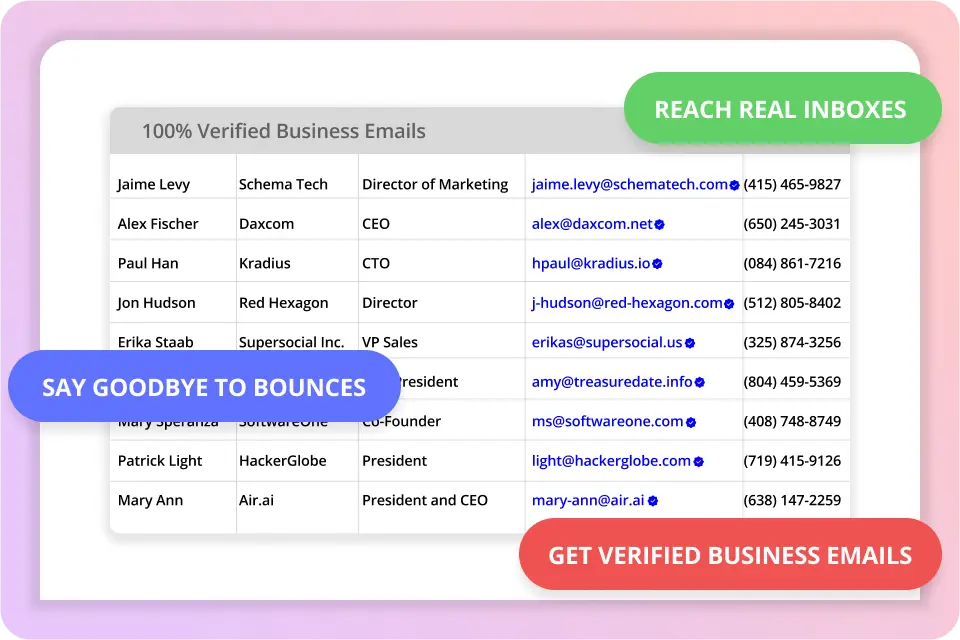
Task: Click the 100% Verified Business Emails header
Action: (284, 131)
